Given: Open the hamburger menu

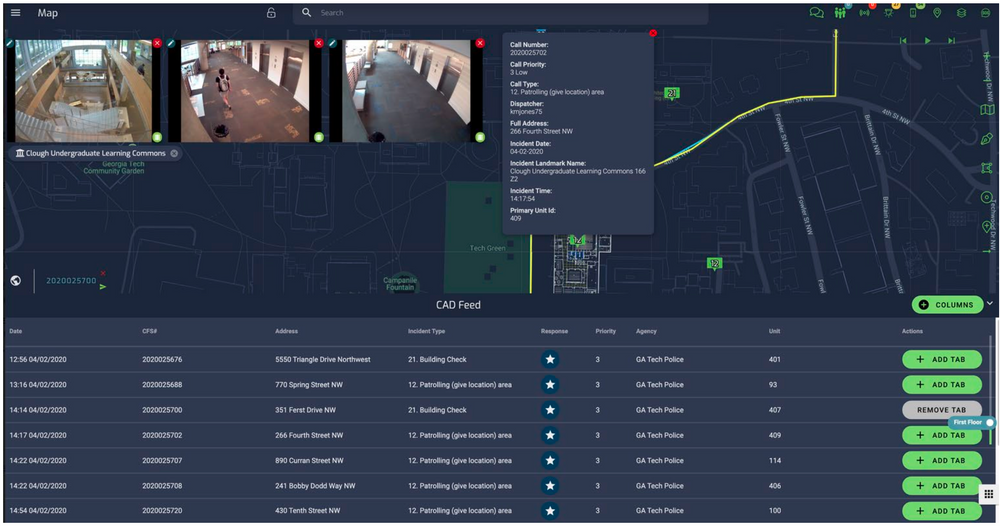Looking at the screenshot, I should [x=15, y=13].
